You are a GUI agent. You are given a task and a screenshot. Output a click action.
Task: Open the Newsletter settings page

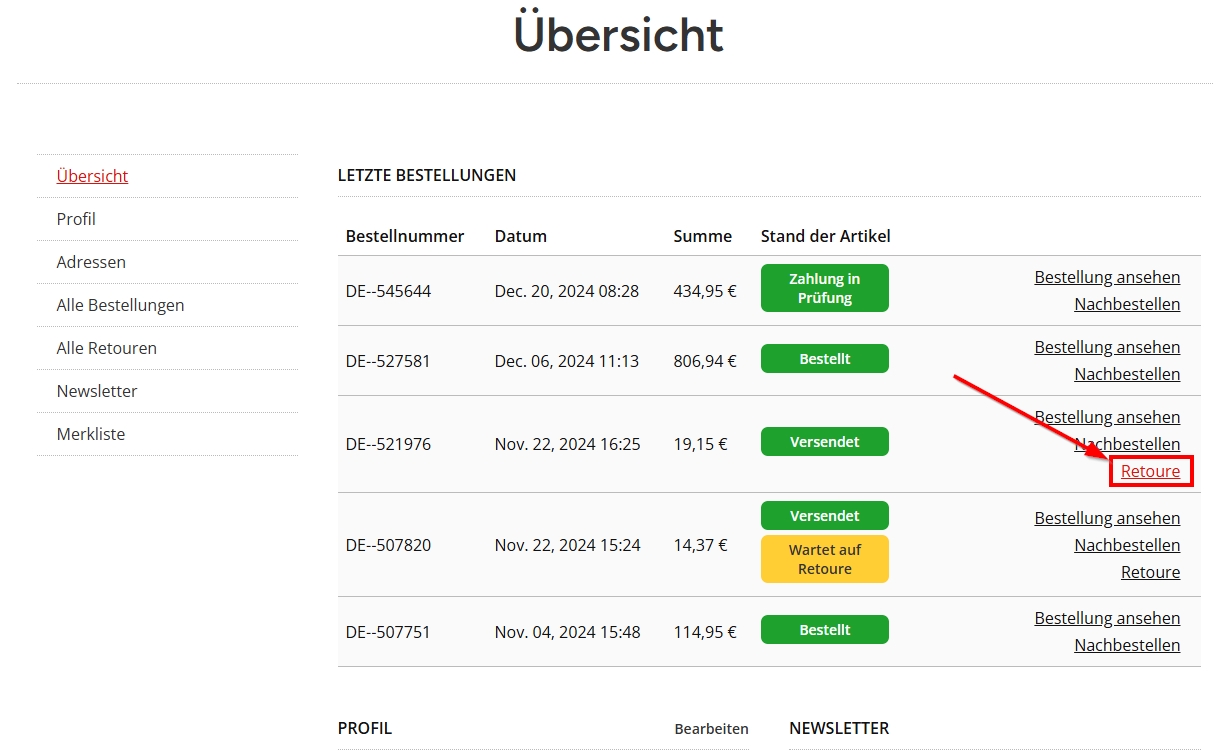pos(97,390)
